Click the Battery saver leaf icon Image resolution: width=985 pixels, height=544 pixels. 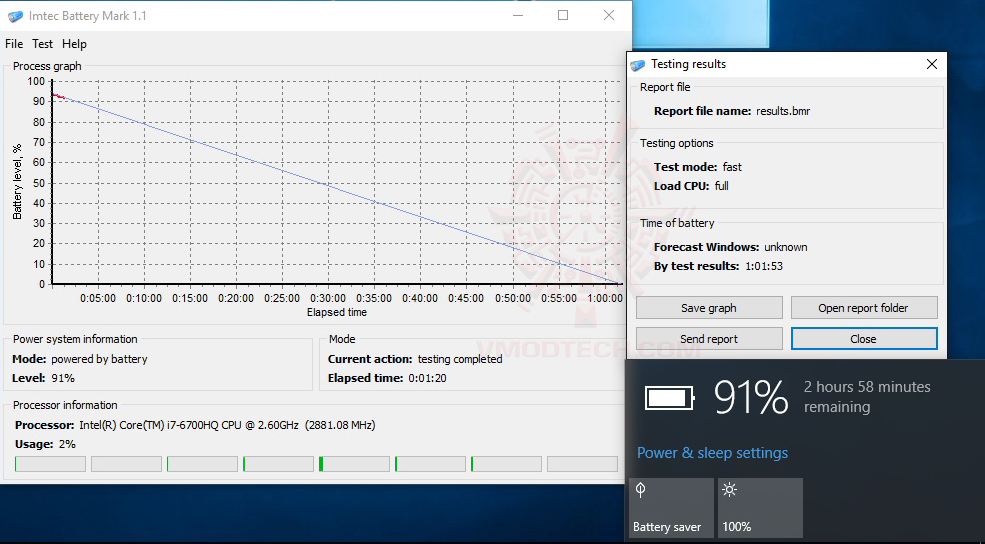[x=641, y=489]
